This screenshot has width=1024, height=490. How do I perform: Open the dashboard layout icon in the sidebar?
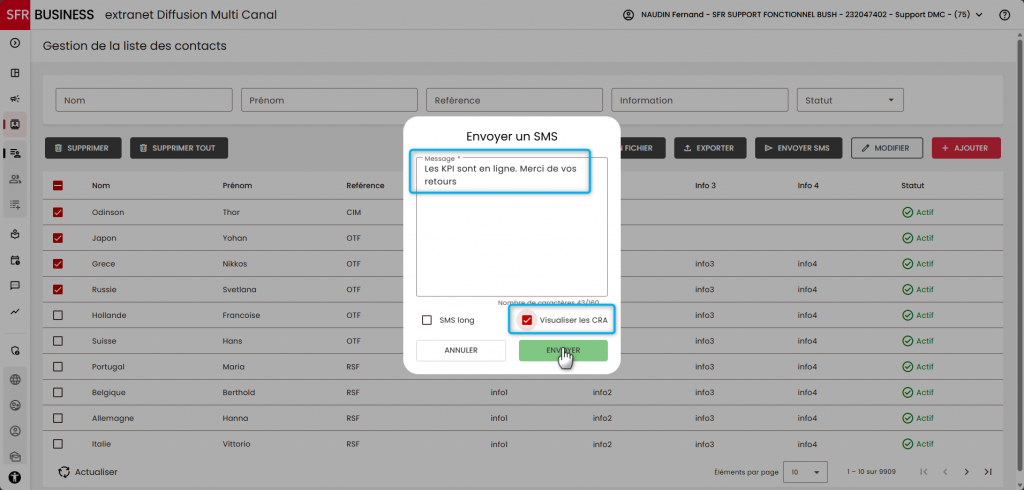click(x=15, y=73)
